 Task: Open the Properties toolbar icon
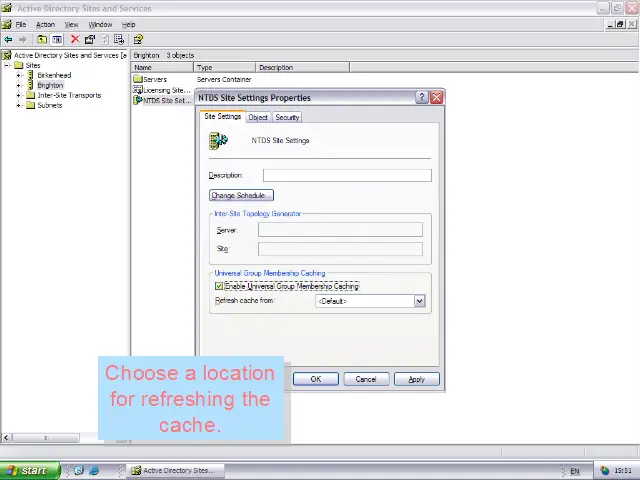[90, 39]
